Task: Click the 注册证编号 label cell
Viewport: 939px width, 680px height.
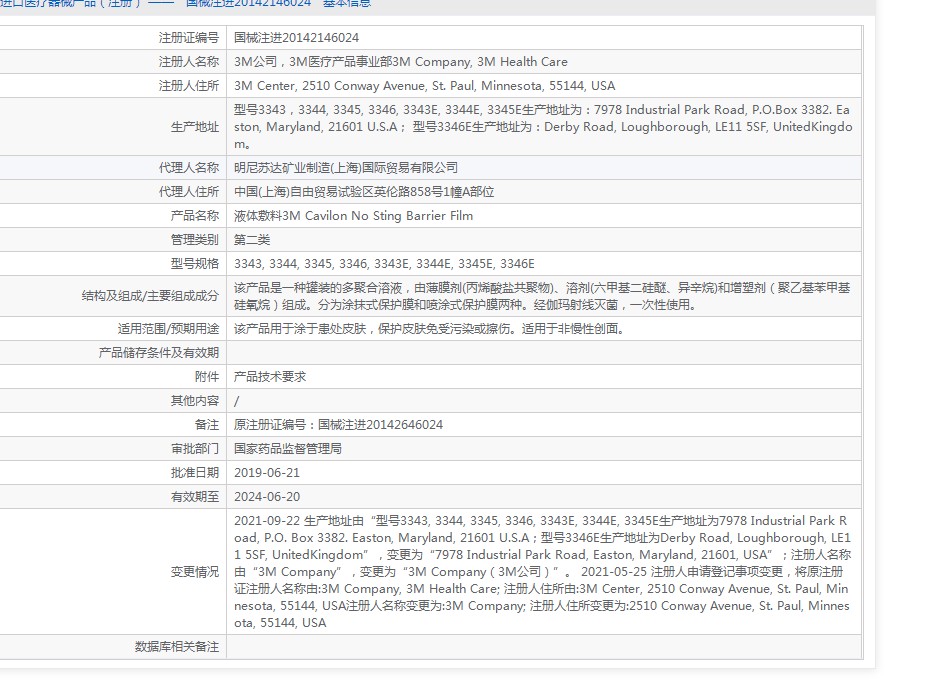Action: click(189, 38)
